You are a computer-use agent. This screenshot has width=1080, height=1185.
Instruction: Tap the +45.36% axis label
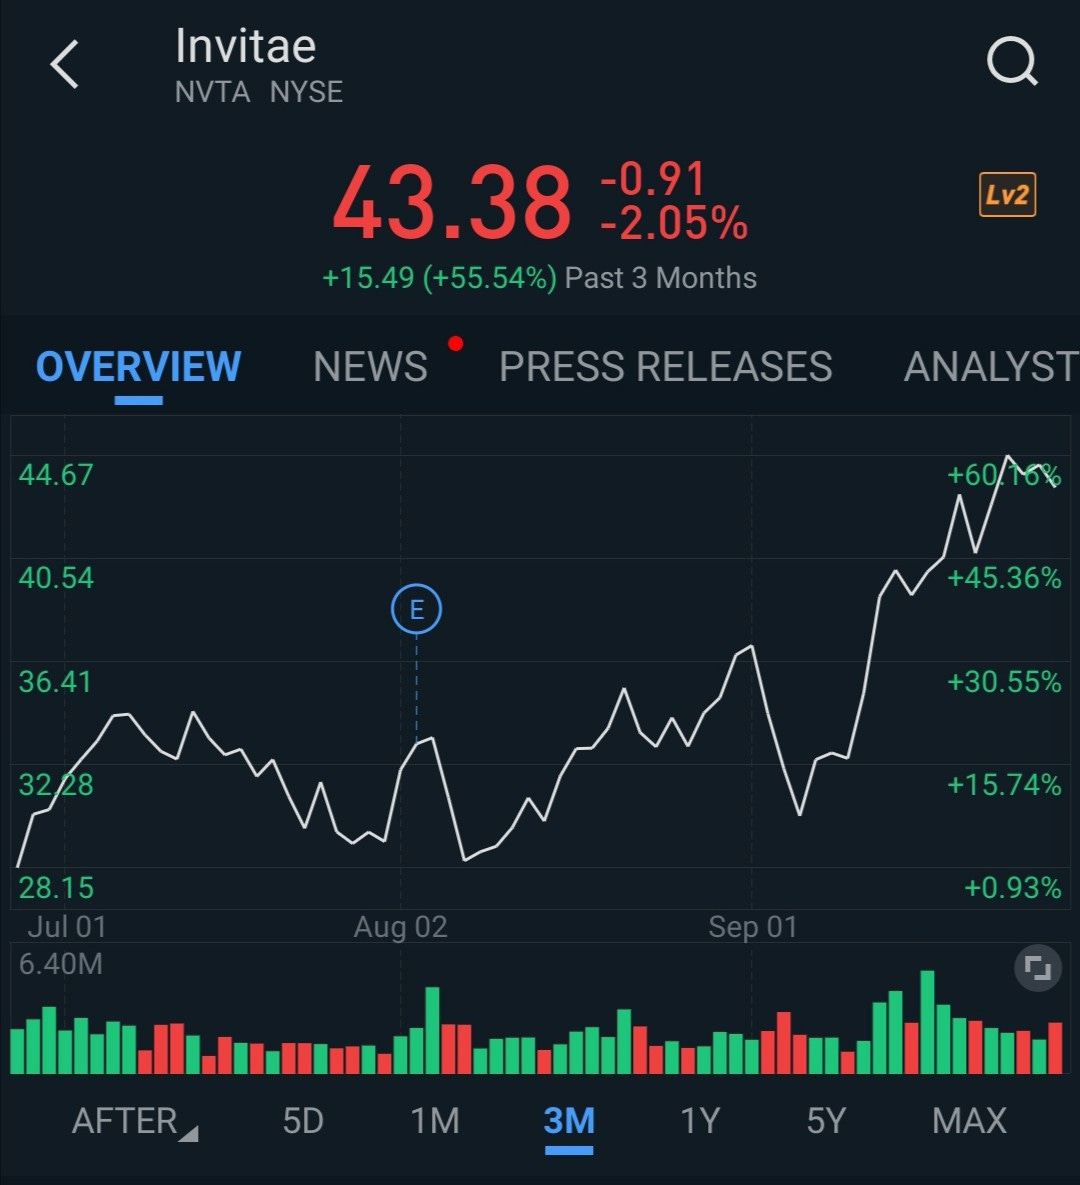pyautogui.click(x=1004, y=578)
